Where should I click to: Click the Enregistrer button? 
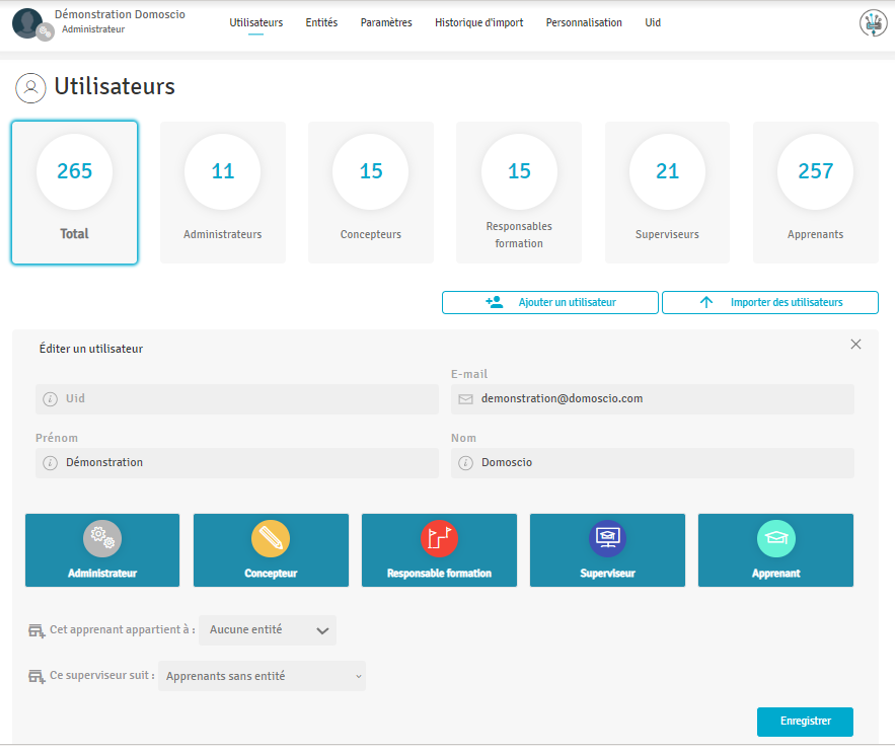(804, 721)
